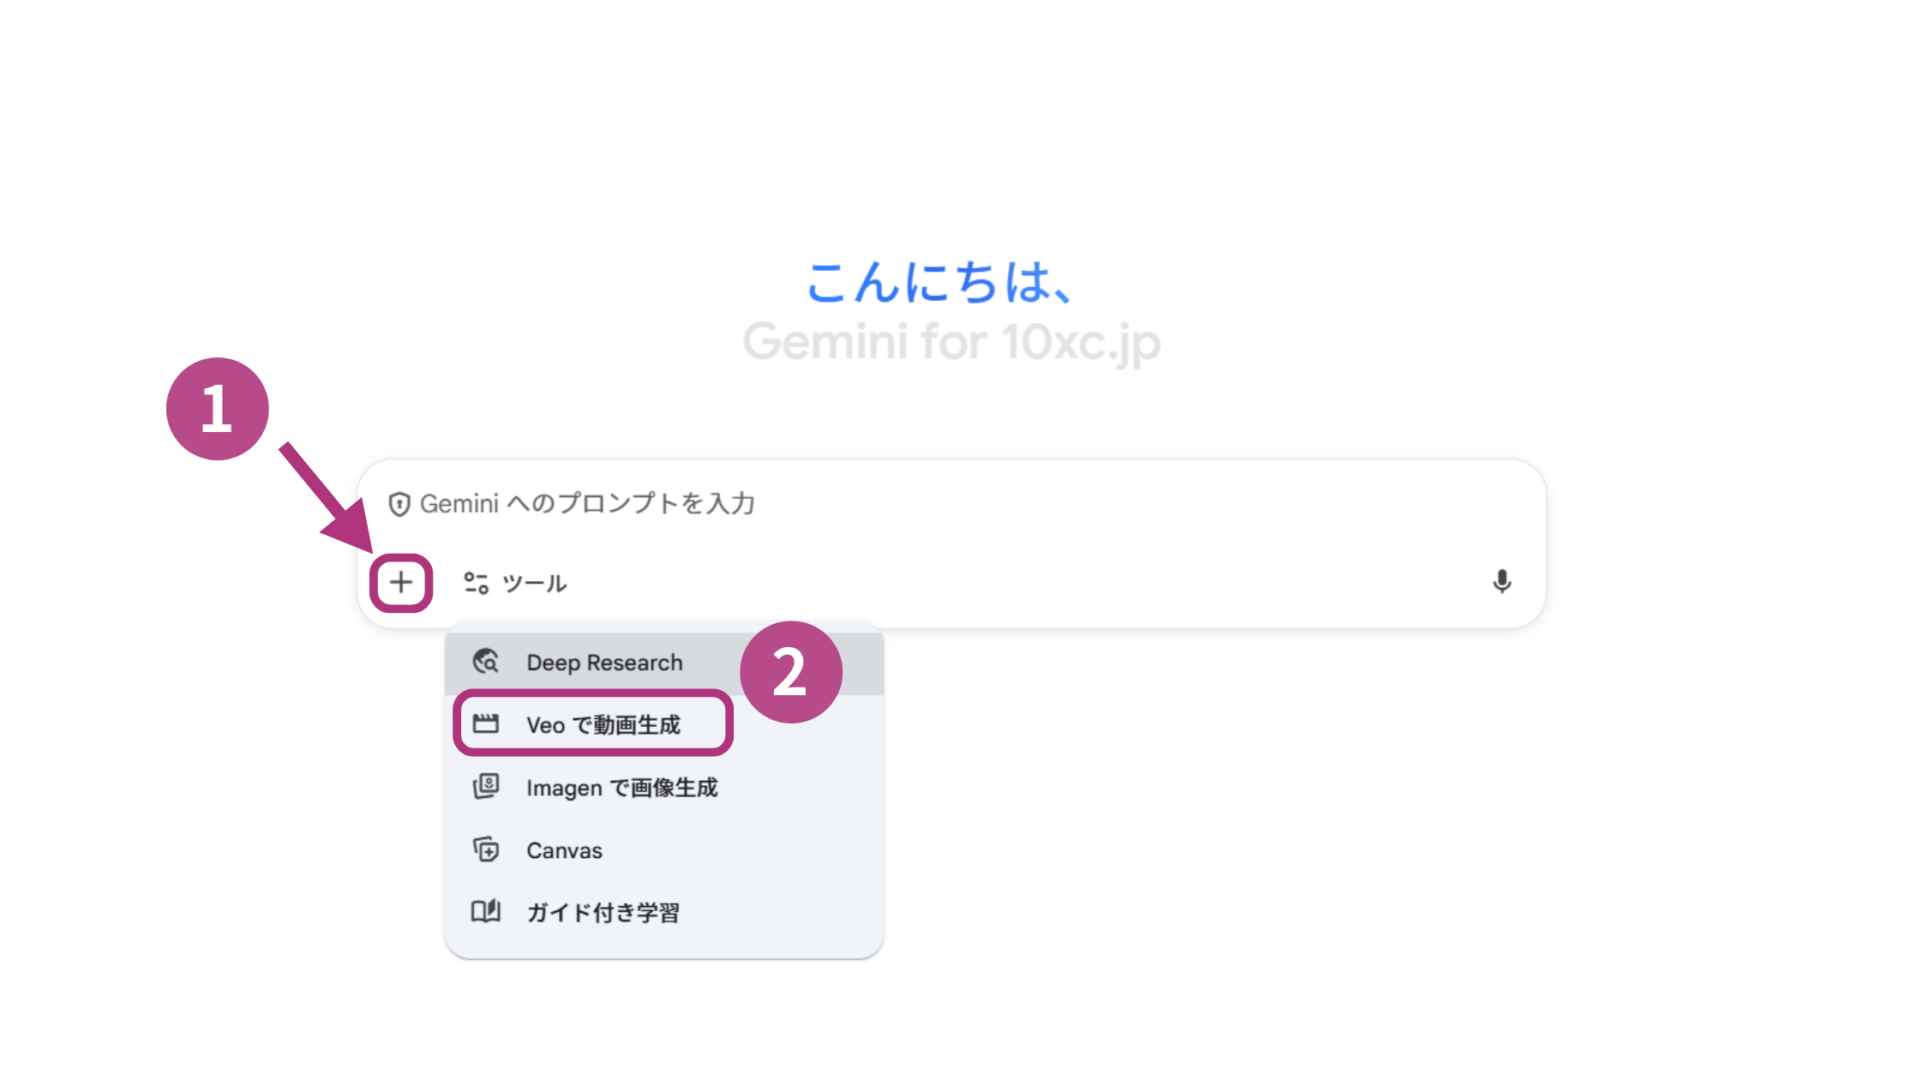Click the sliders icon next to ツール
Screen dimensions: 1920x1080
click(475, 582)
